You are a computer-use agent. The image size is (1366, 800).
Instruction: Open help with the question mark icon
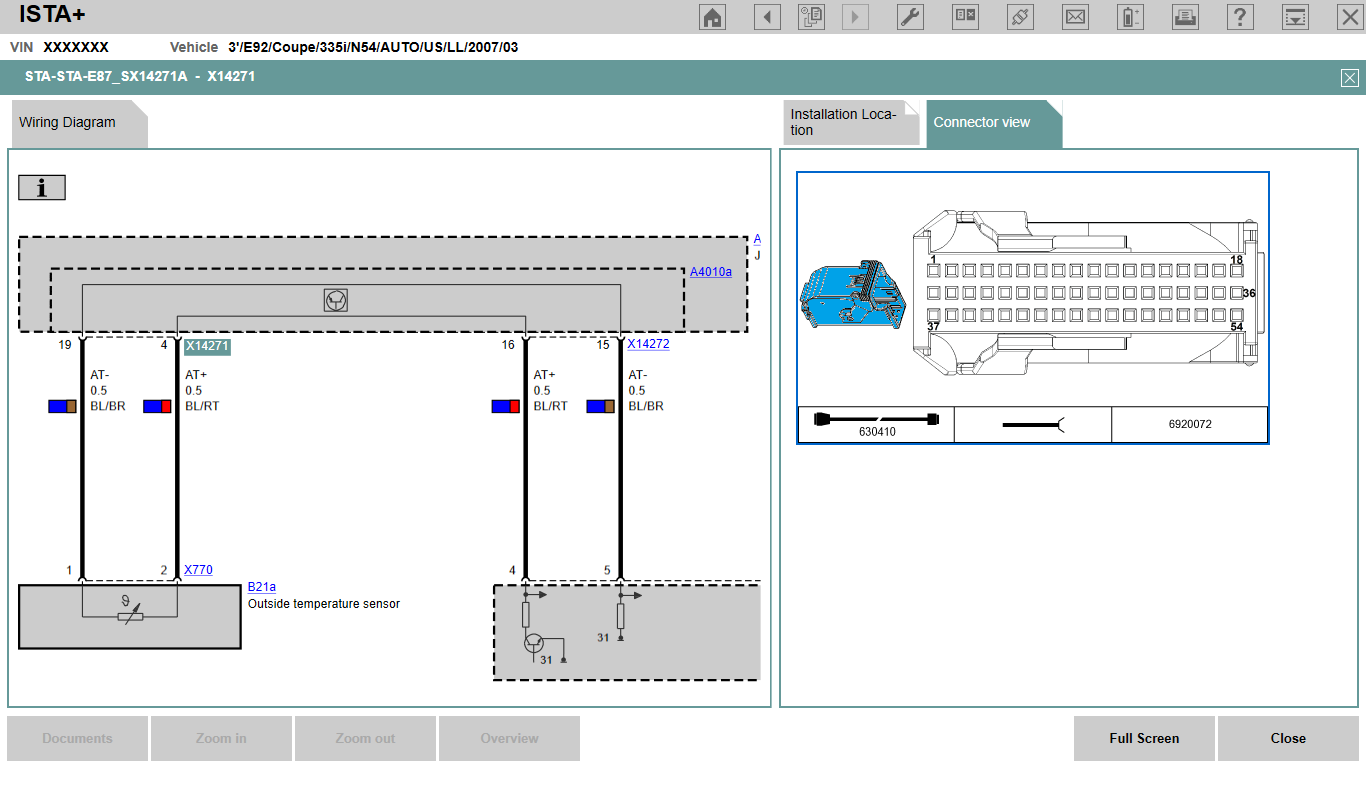click(x=1240, y=17)
